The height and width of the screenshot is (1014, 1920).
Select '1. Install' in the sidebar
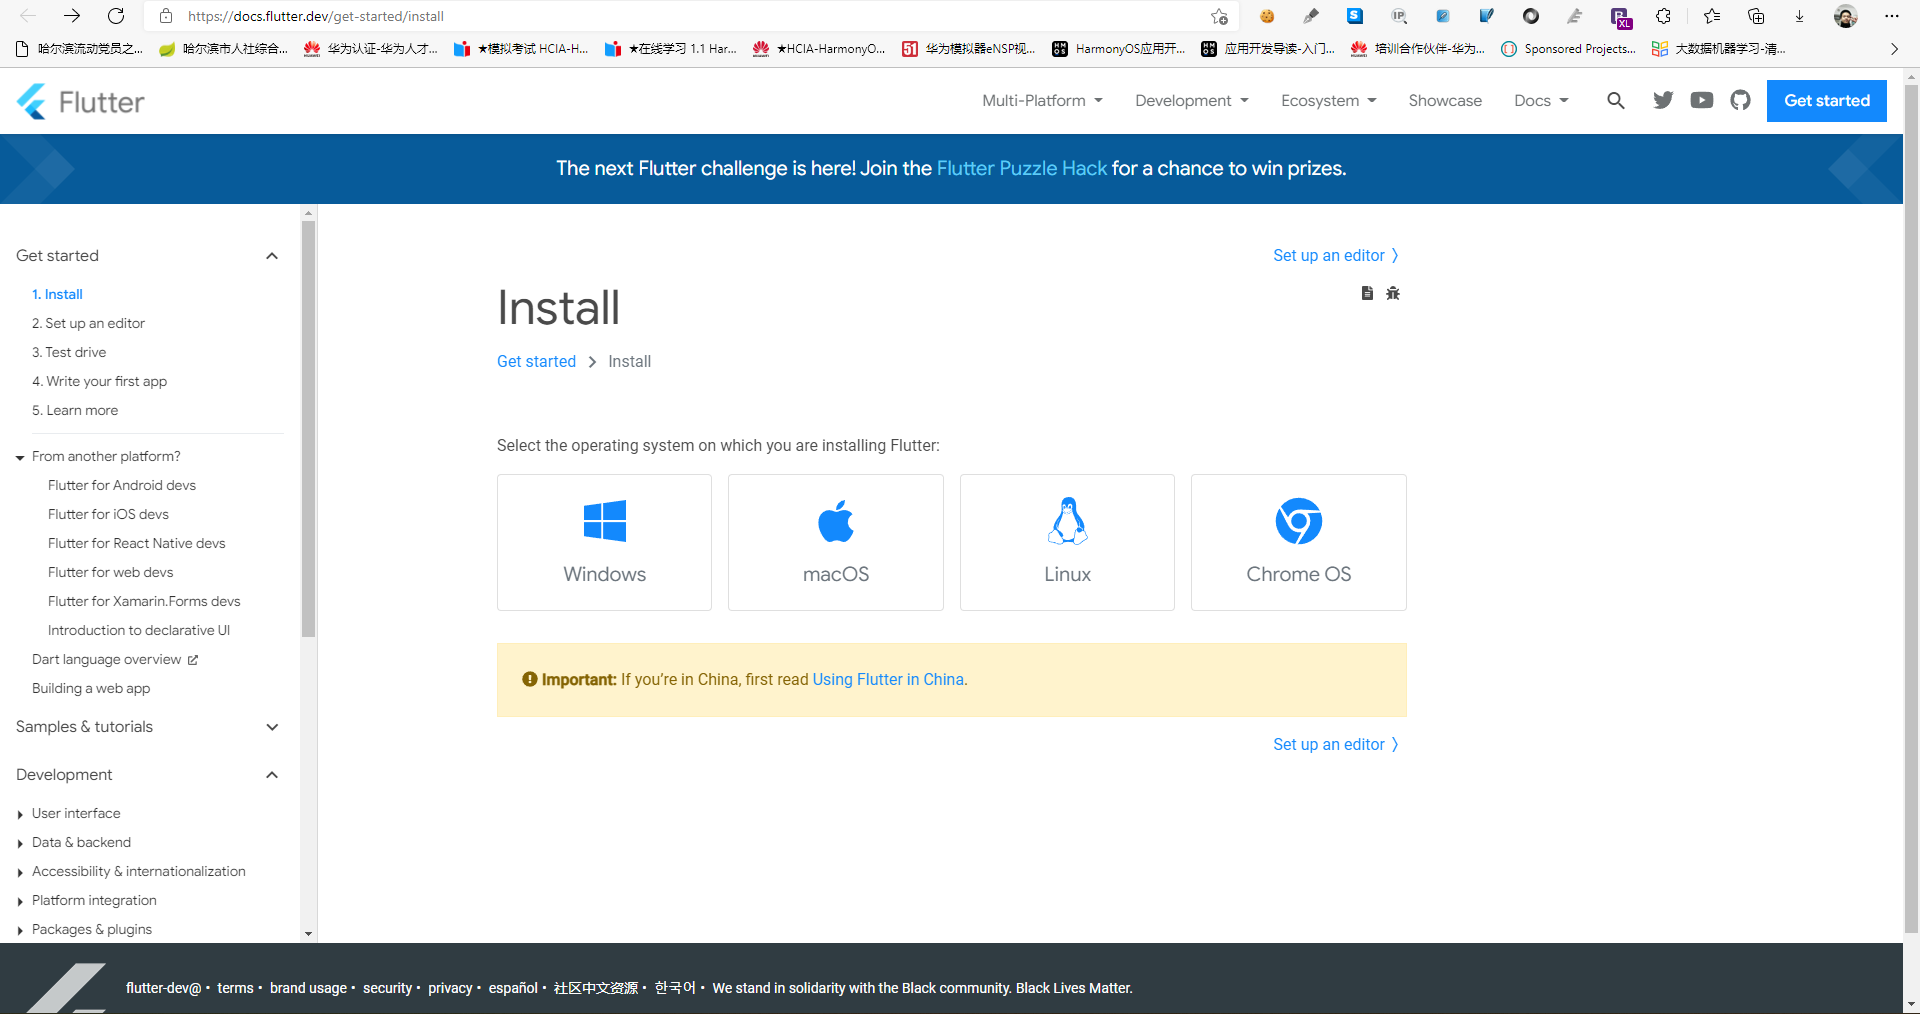[x=57, y=294]
